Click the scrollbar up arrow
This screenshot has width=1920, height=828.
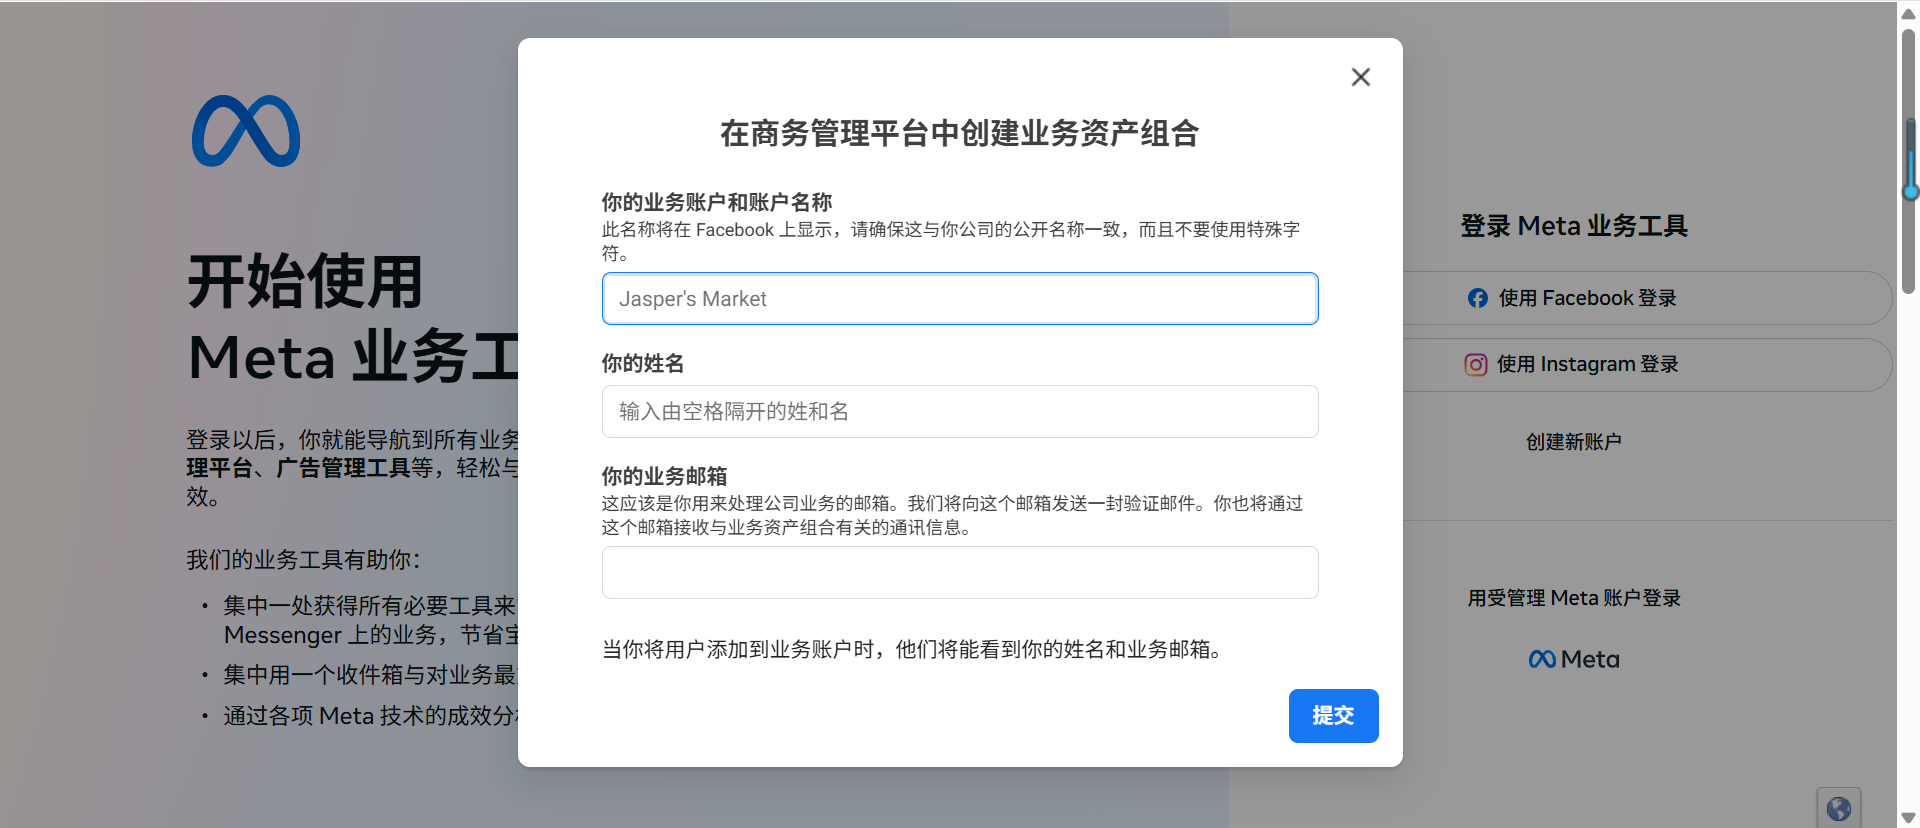point(1908,13)
